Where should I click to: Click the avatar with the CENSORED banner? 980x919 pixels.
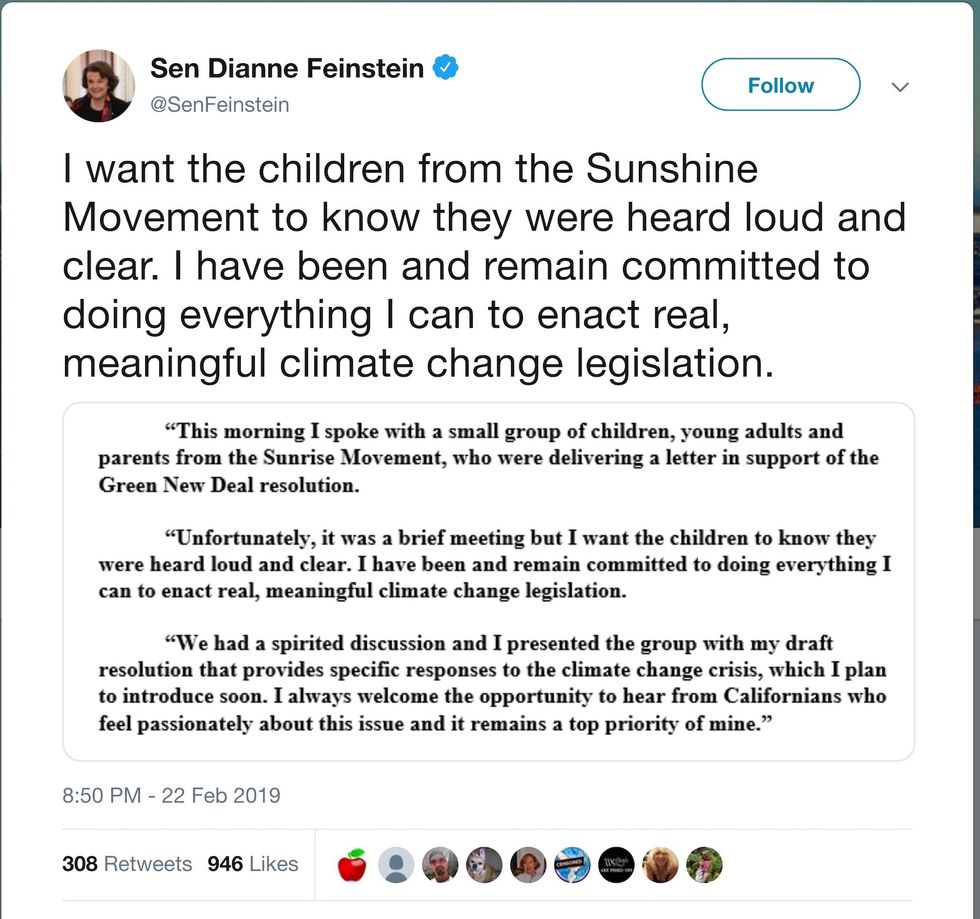573,865
